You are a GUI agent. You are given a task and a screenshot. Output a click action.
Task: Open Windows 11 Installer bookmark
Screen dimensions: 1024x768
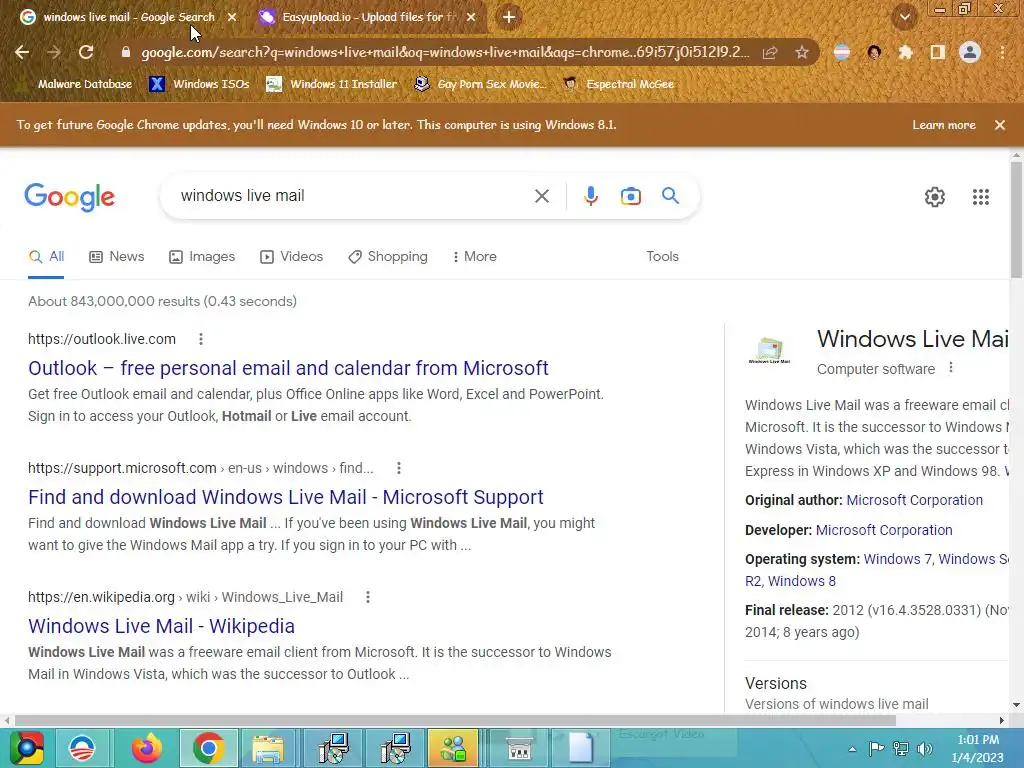tap(332, 84)
